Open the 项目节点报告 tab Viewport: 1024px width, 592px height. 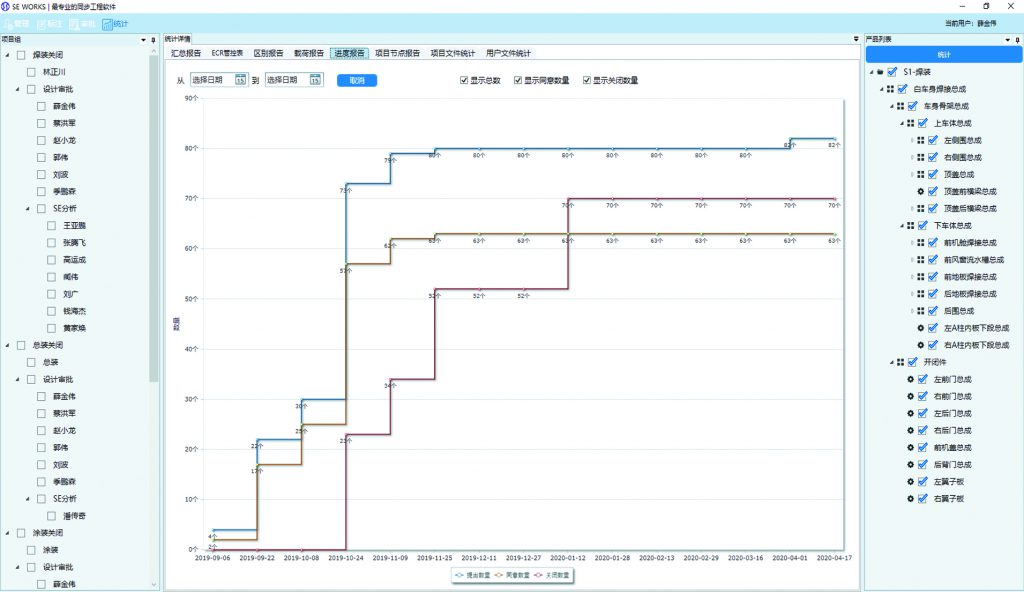(x=397, y=53)
